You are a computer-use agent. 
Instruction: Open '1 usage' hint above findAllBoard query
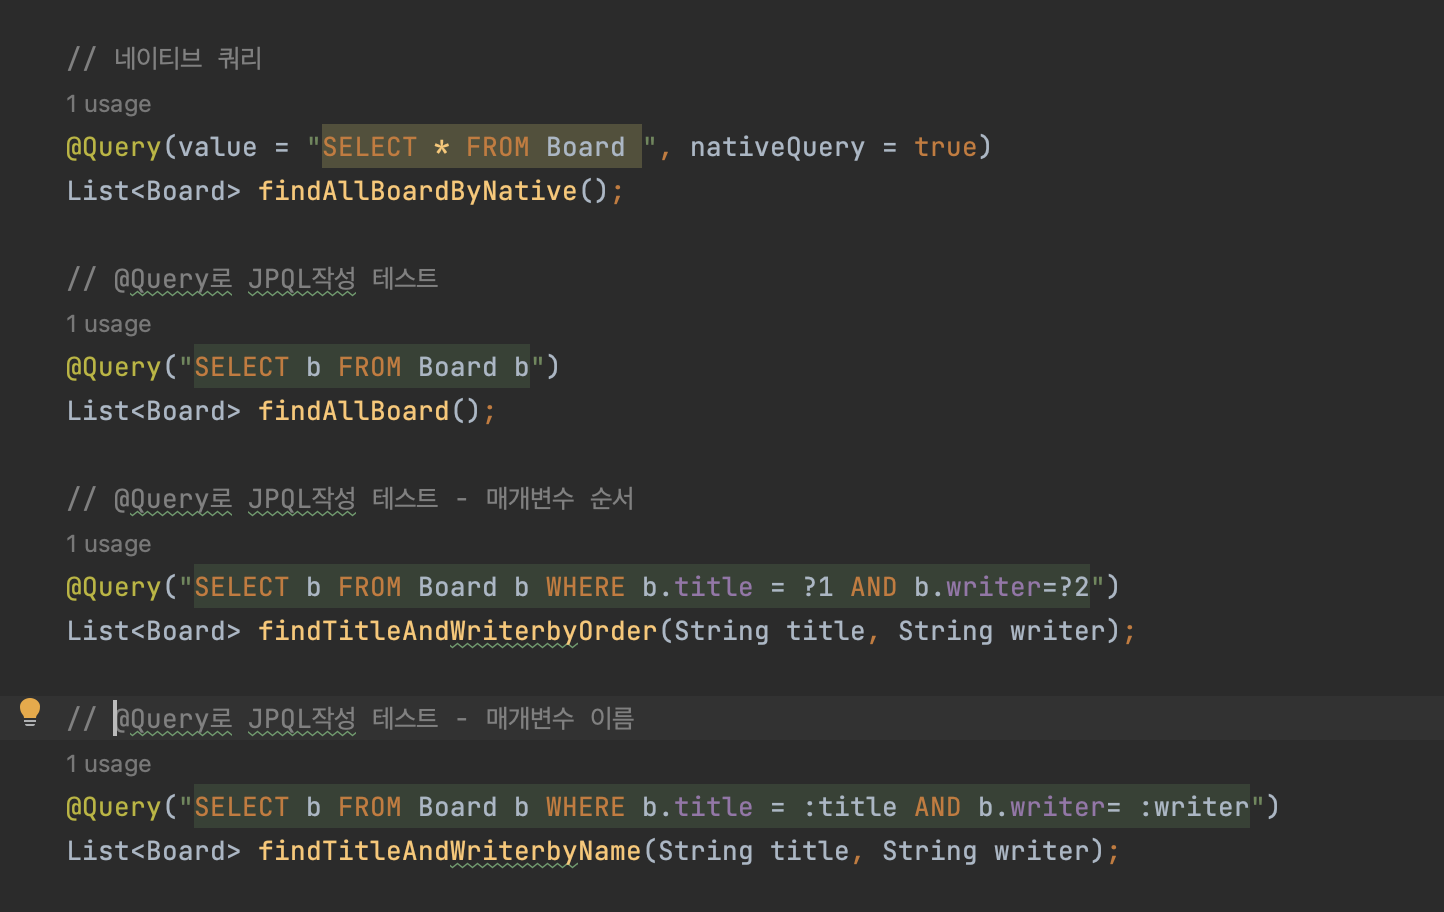click(109, 324)
